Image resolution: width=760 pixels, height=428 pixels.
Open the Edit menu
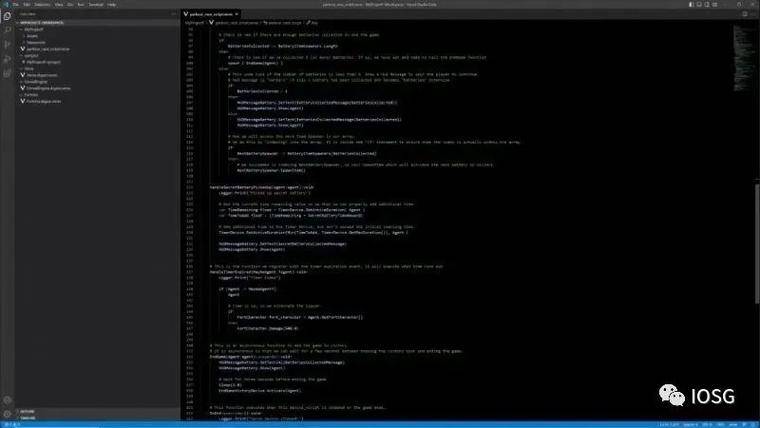tap(27, 4)
